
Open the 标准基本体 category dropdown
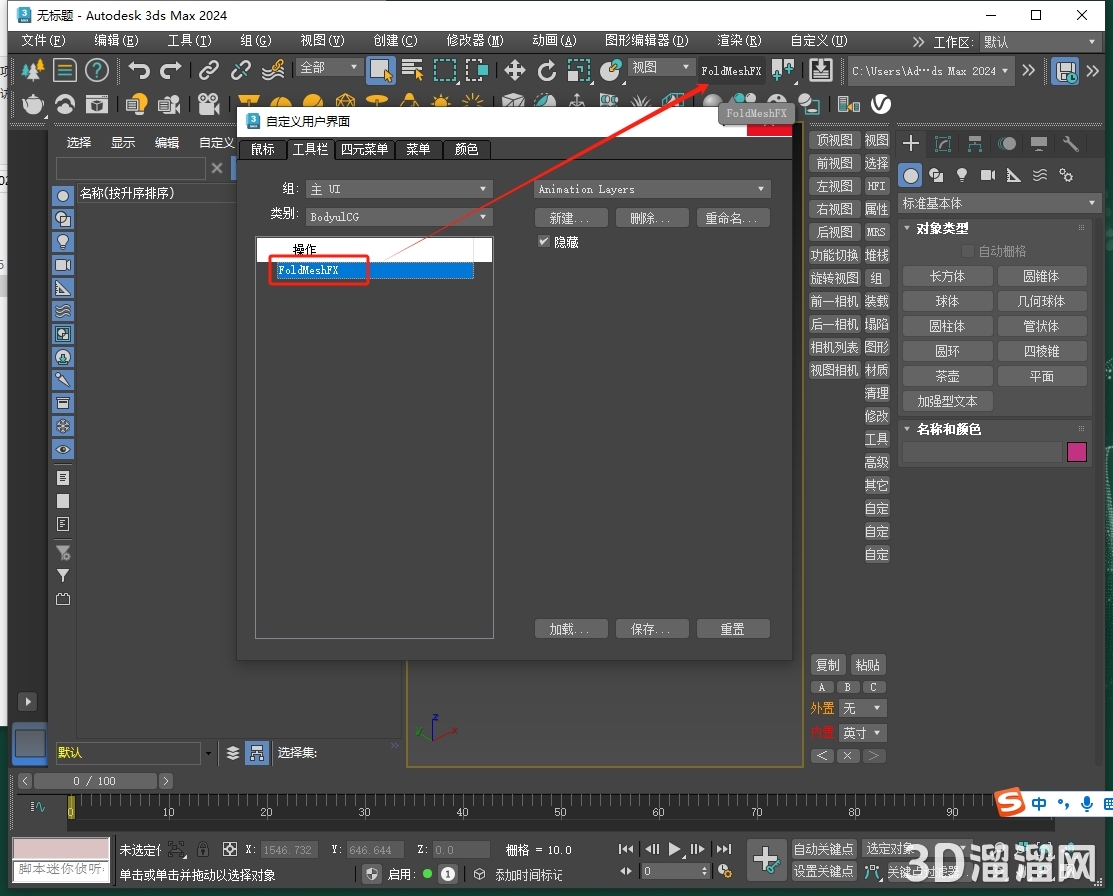[x=999, y=204]
